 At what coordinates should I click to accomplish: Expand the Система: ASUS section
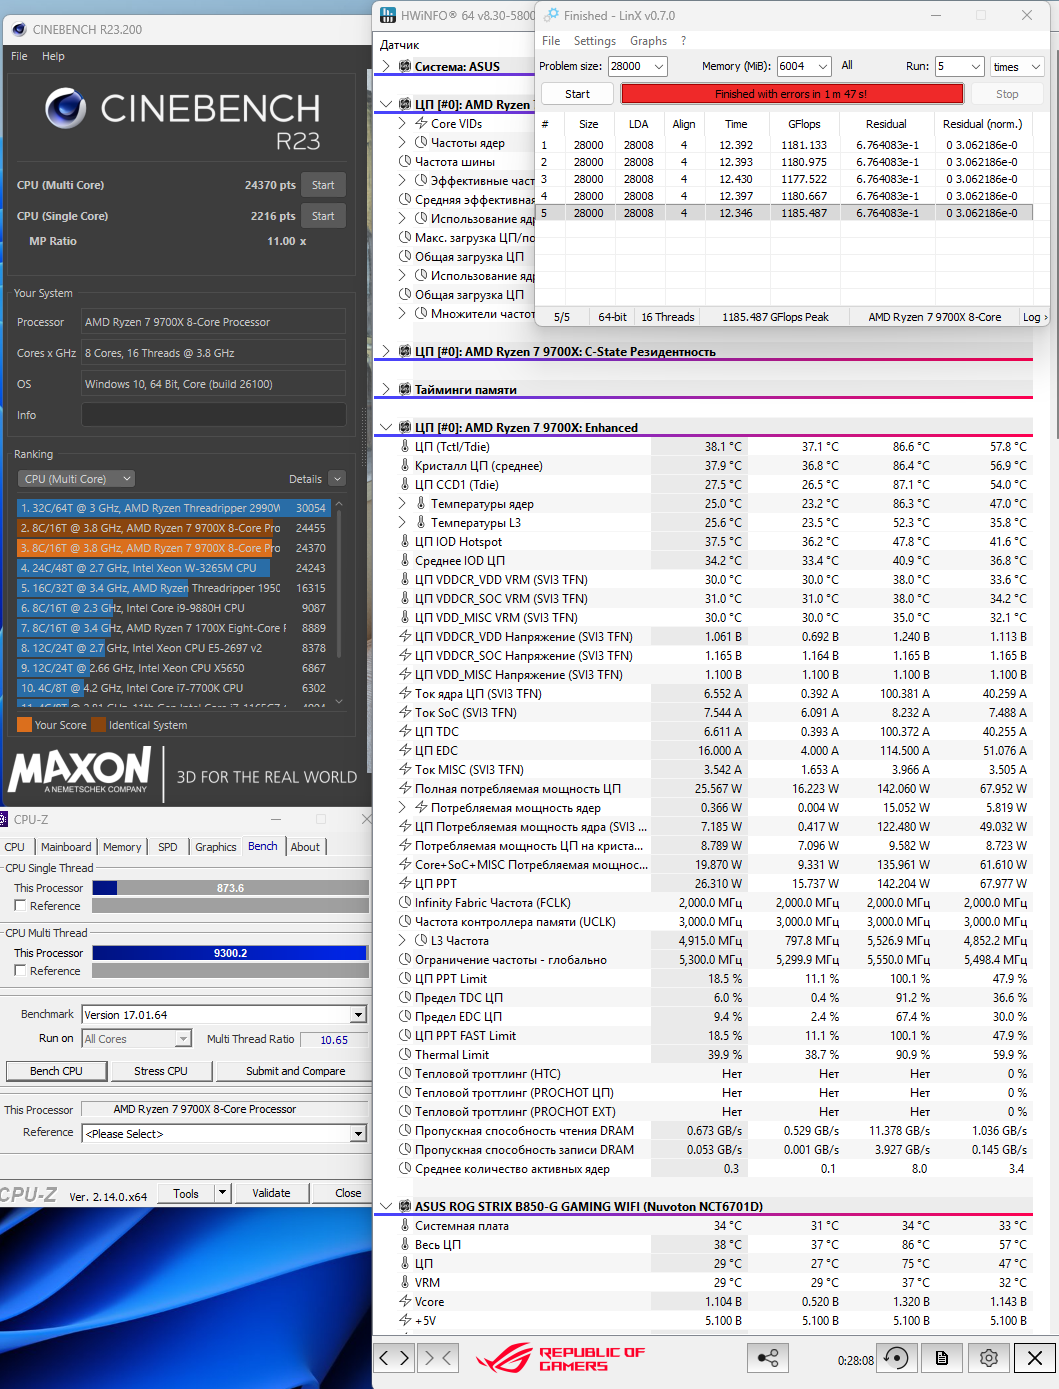(x=386, y=66)
